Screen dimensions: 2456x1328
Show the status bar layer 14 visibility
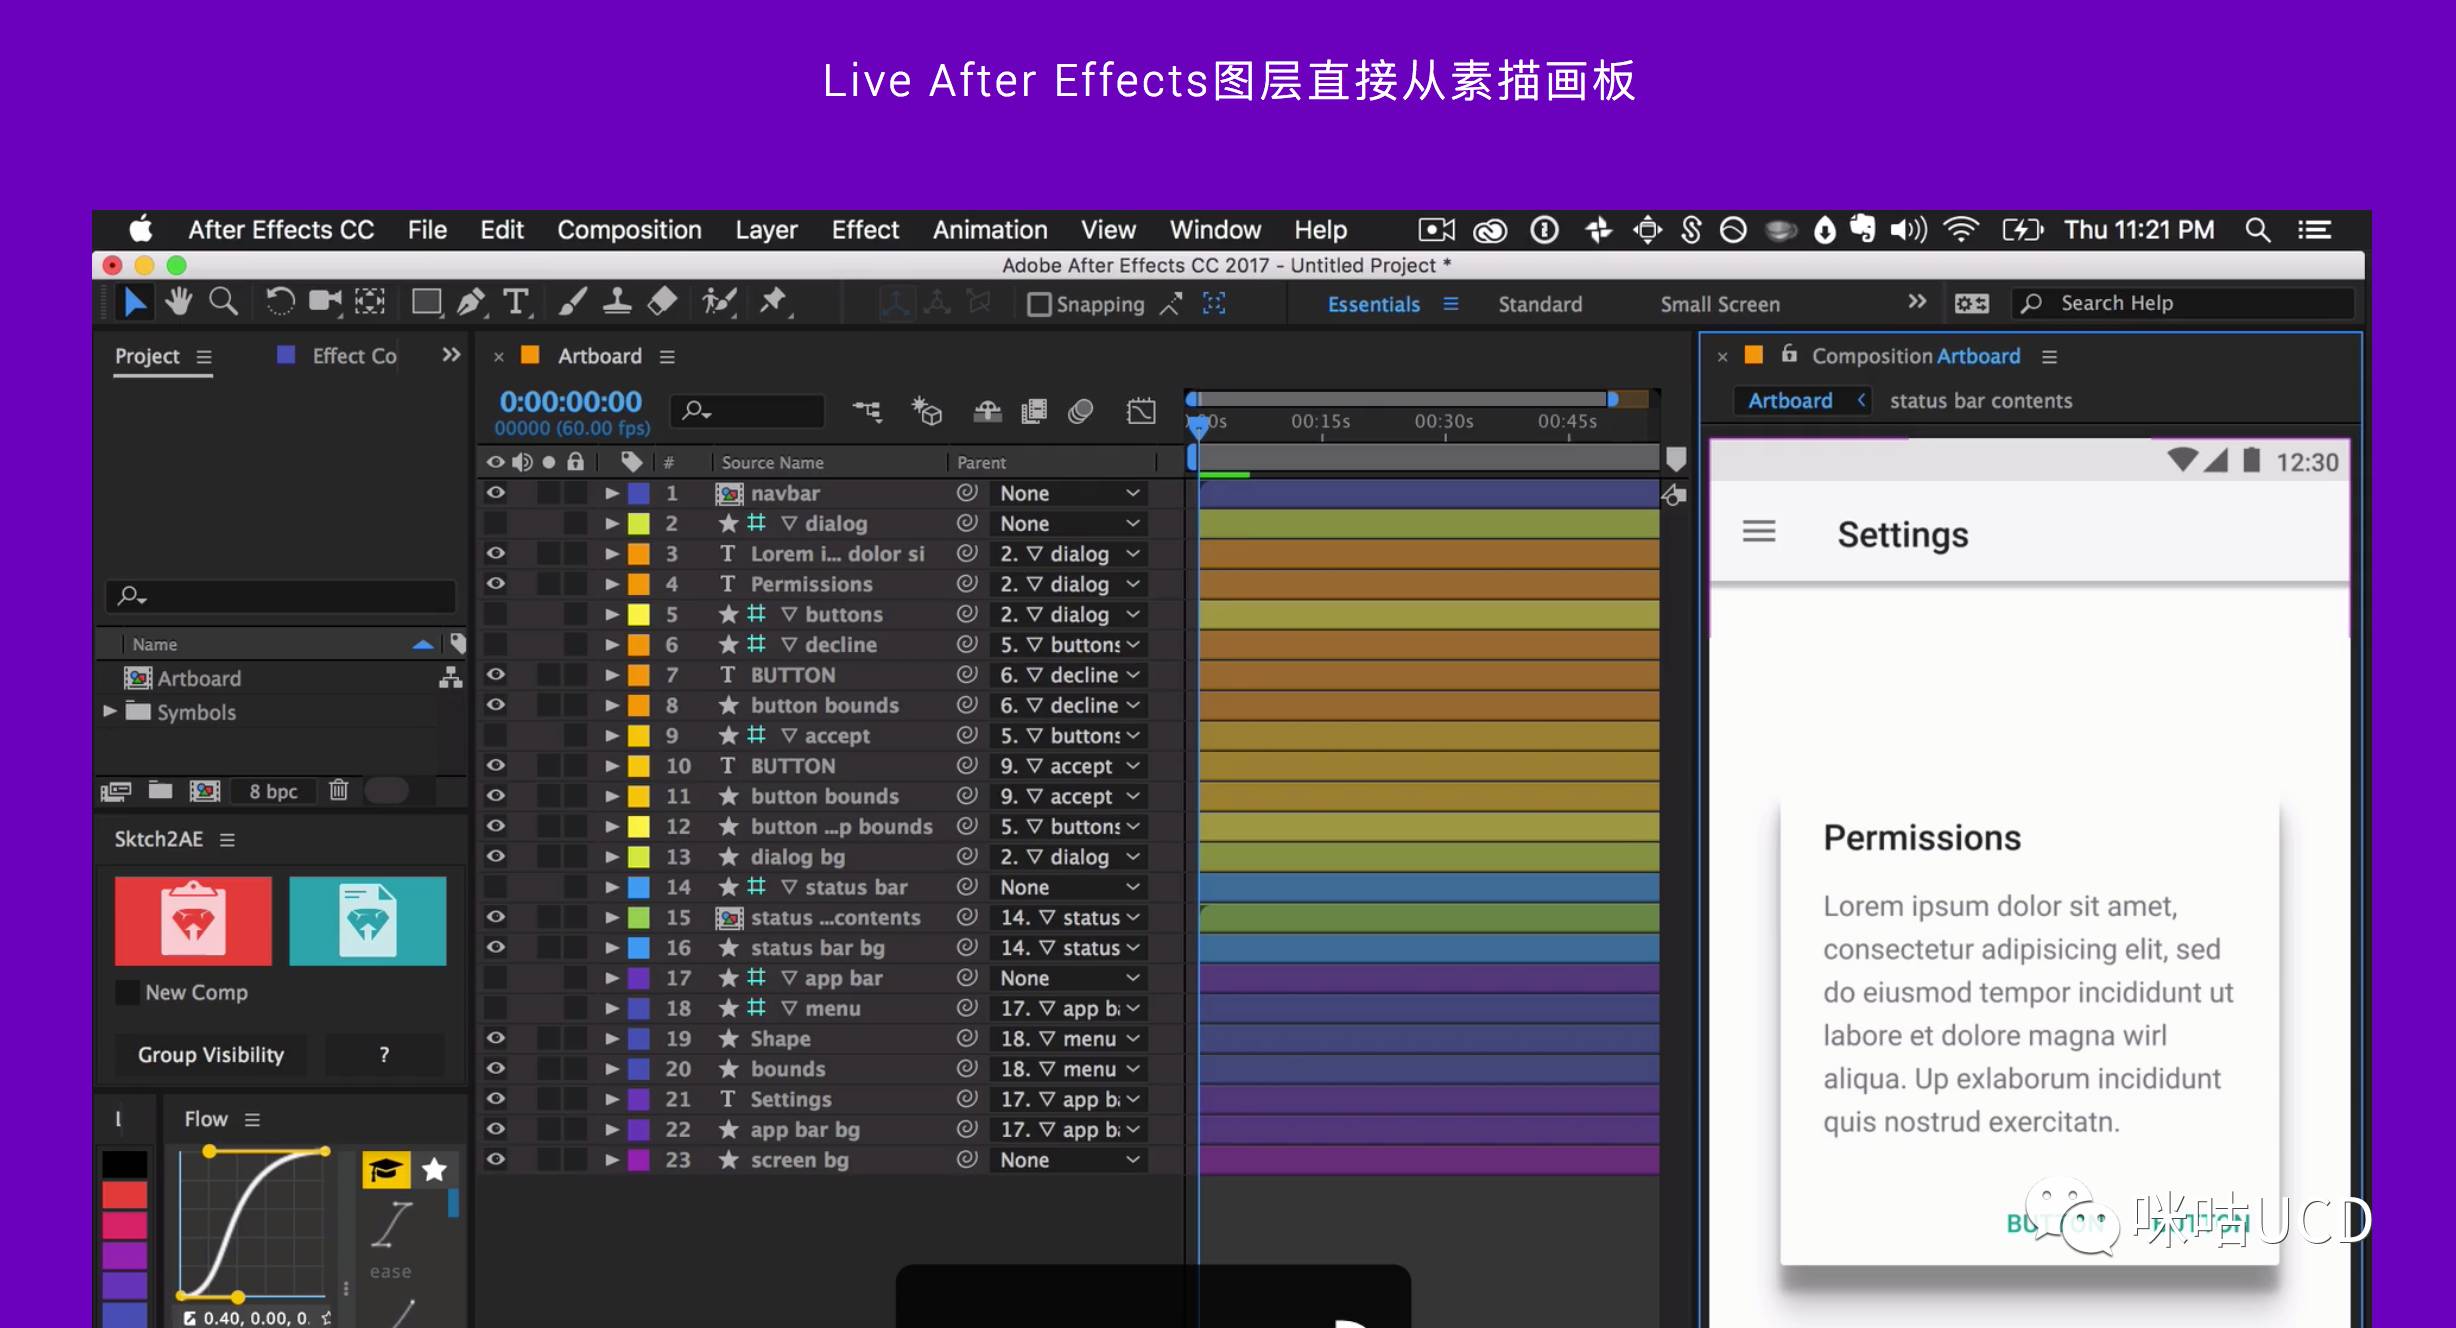(x=495, y=886)
